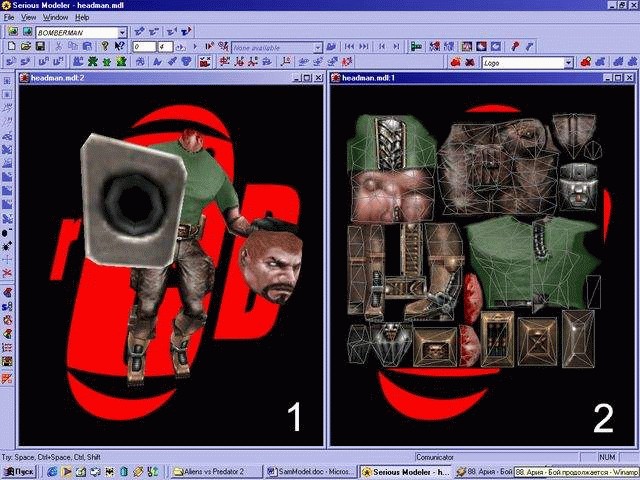
Task: Click the context help arrow-question icon
Action: [119, 47]
